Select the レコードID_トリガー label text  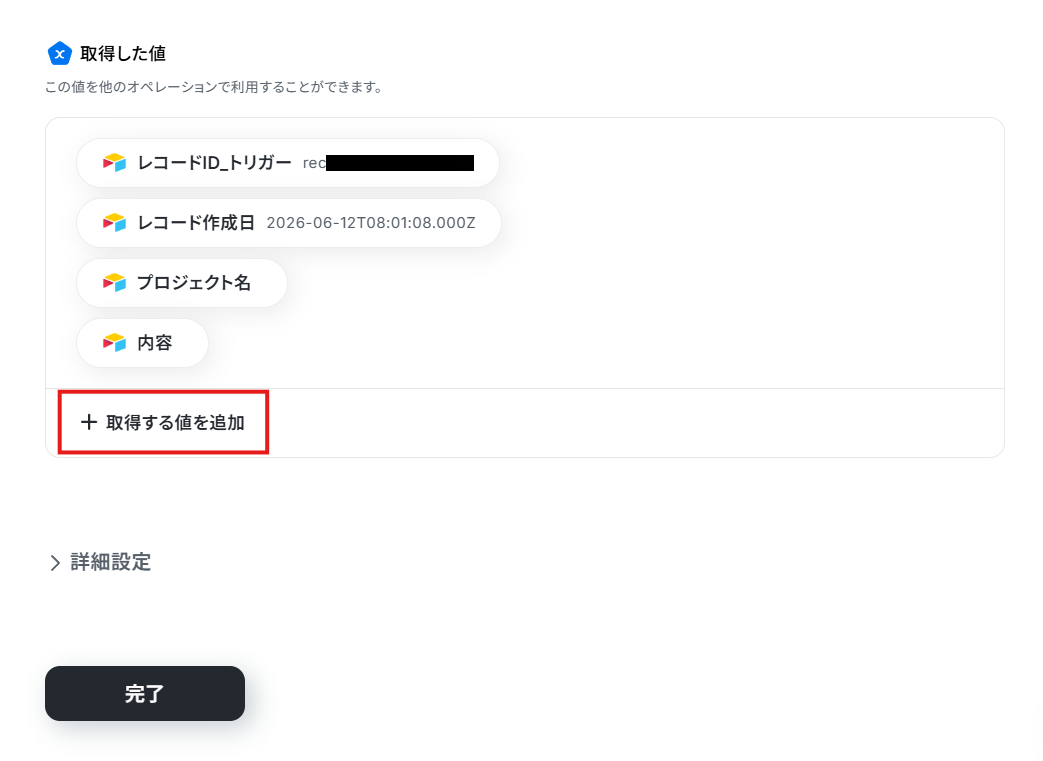coord(214,163)
